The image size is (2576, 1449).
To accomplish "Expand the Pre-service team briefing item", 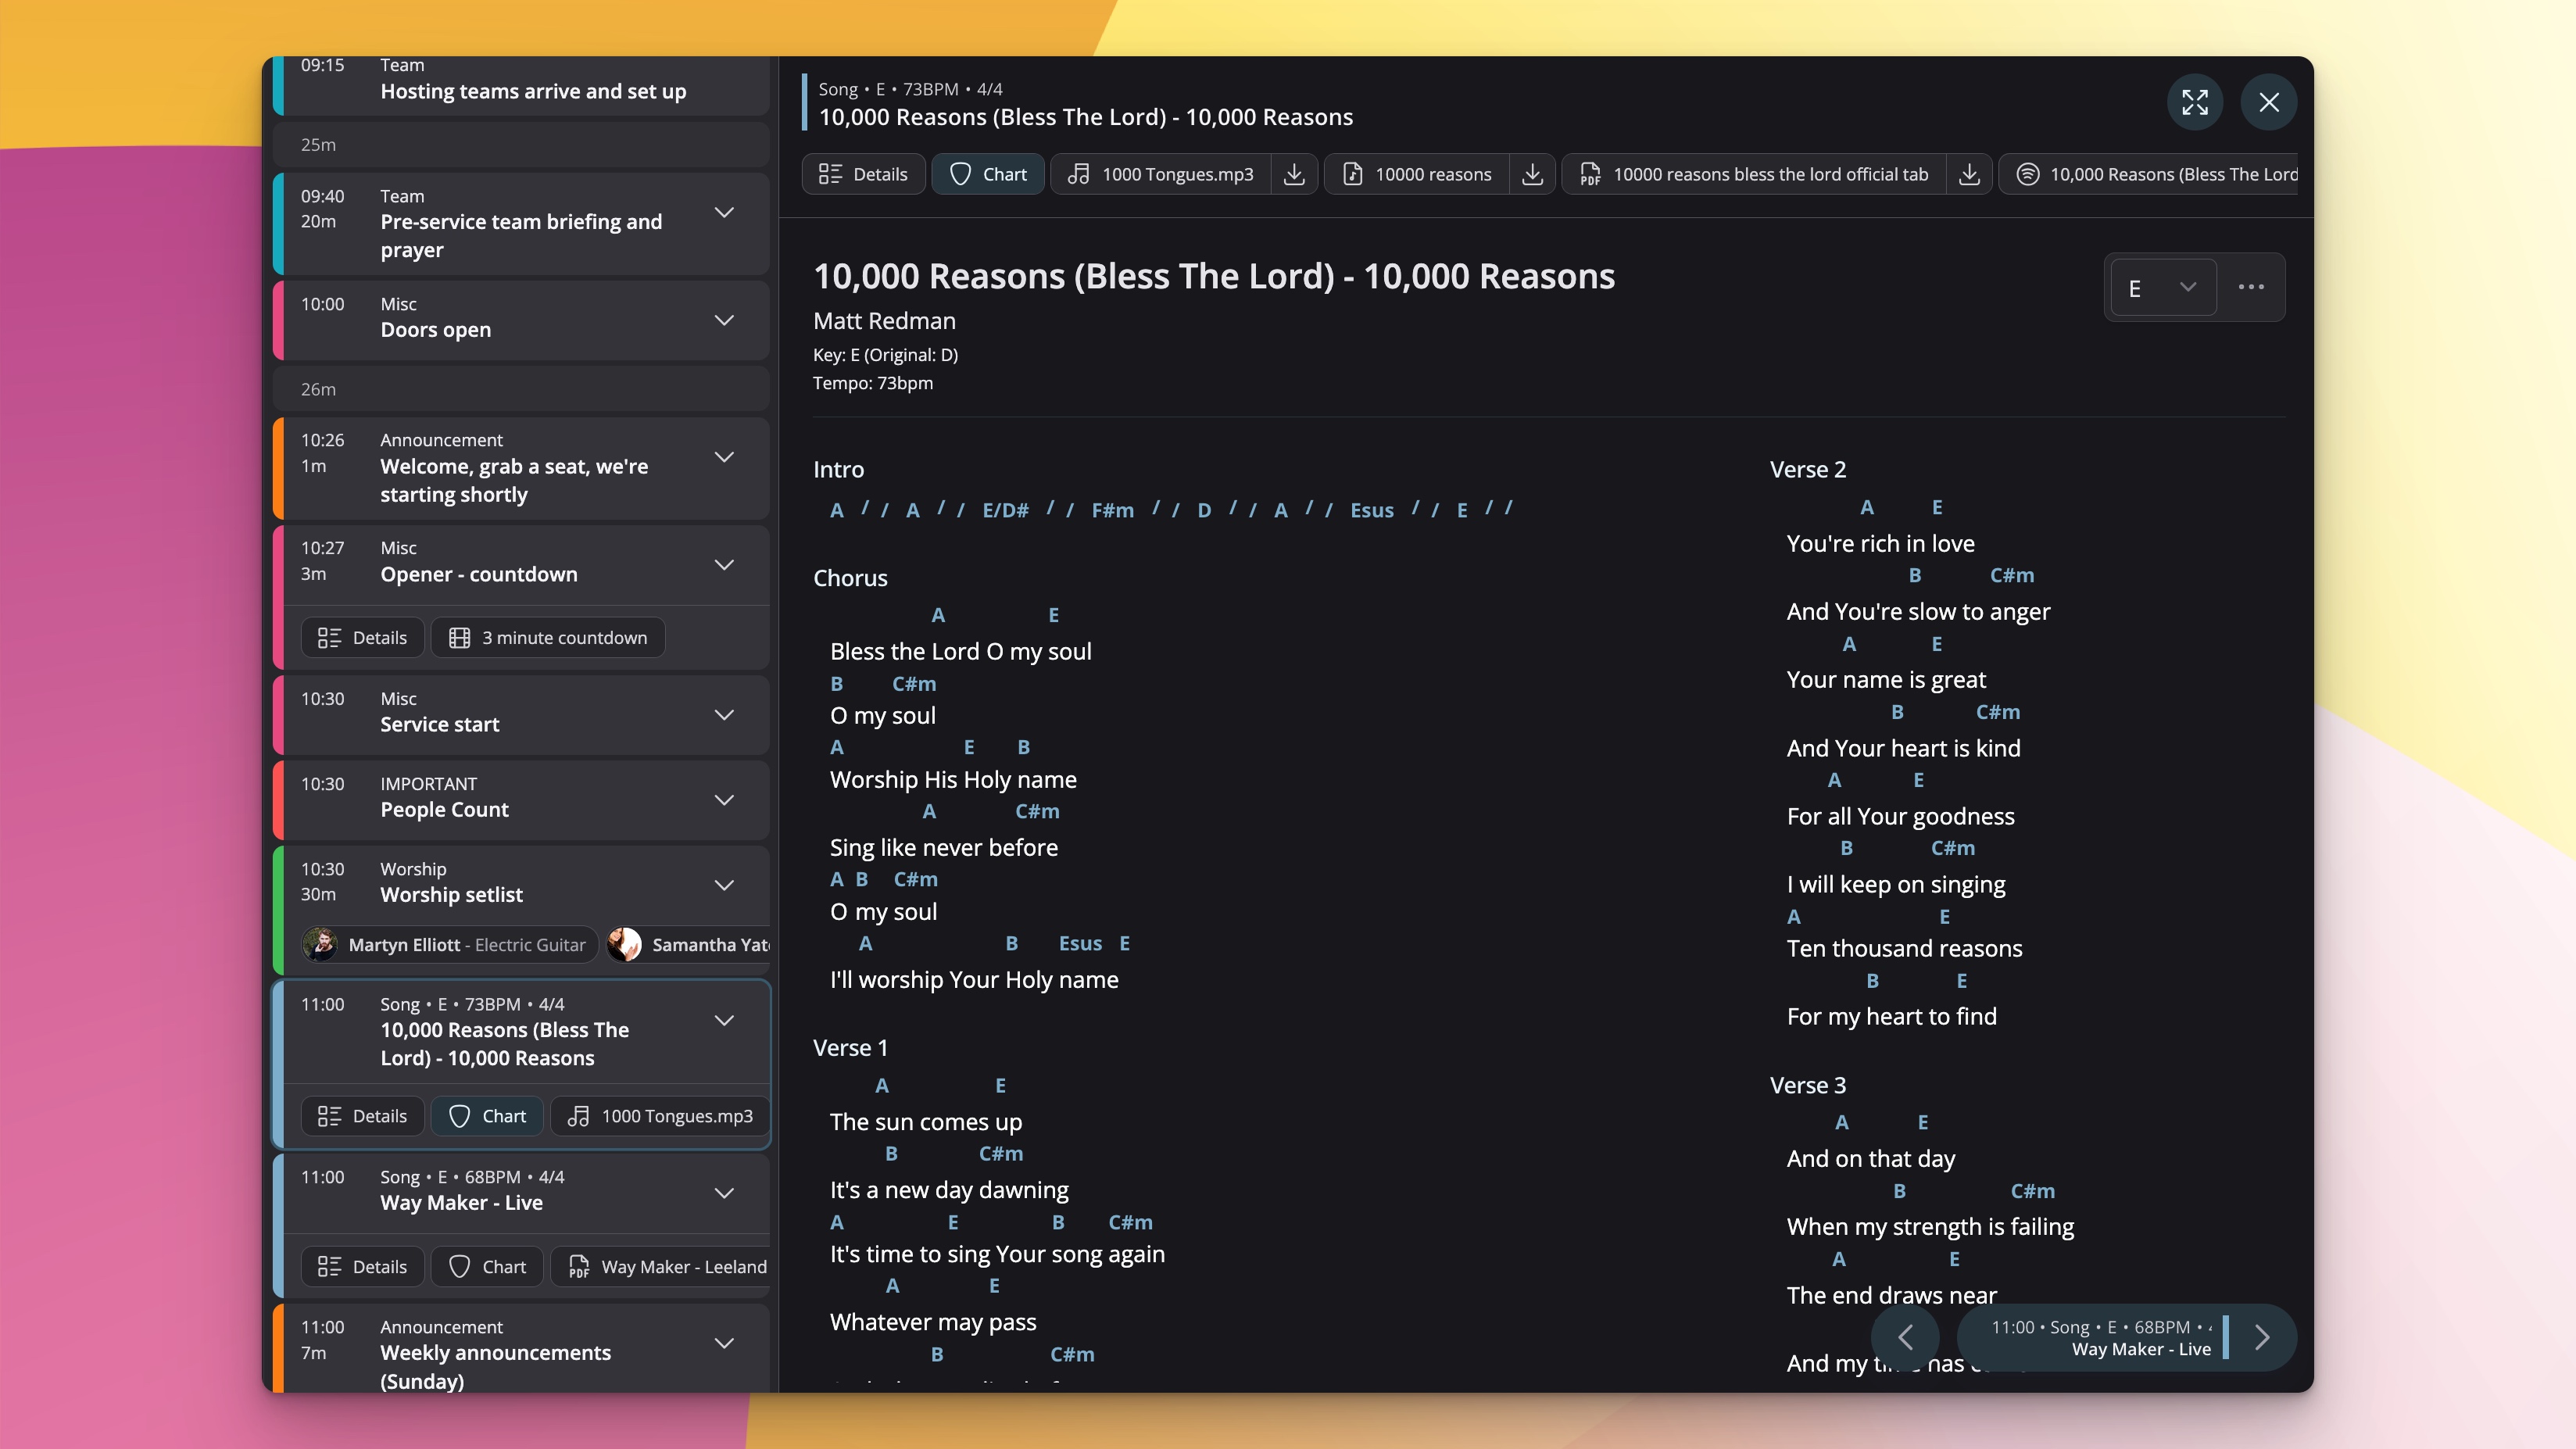I will (x=724, y=212).
